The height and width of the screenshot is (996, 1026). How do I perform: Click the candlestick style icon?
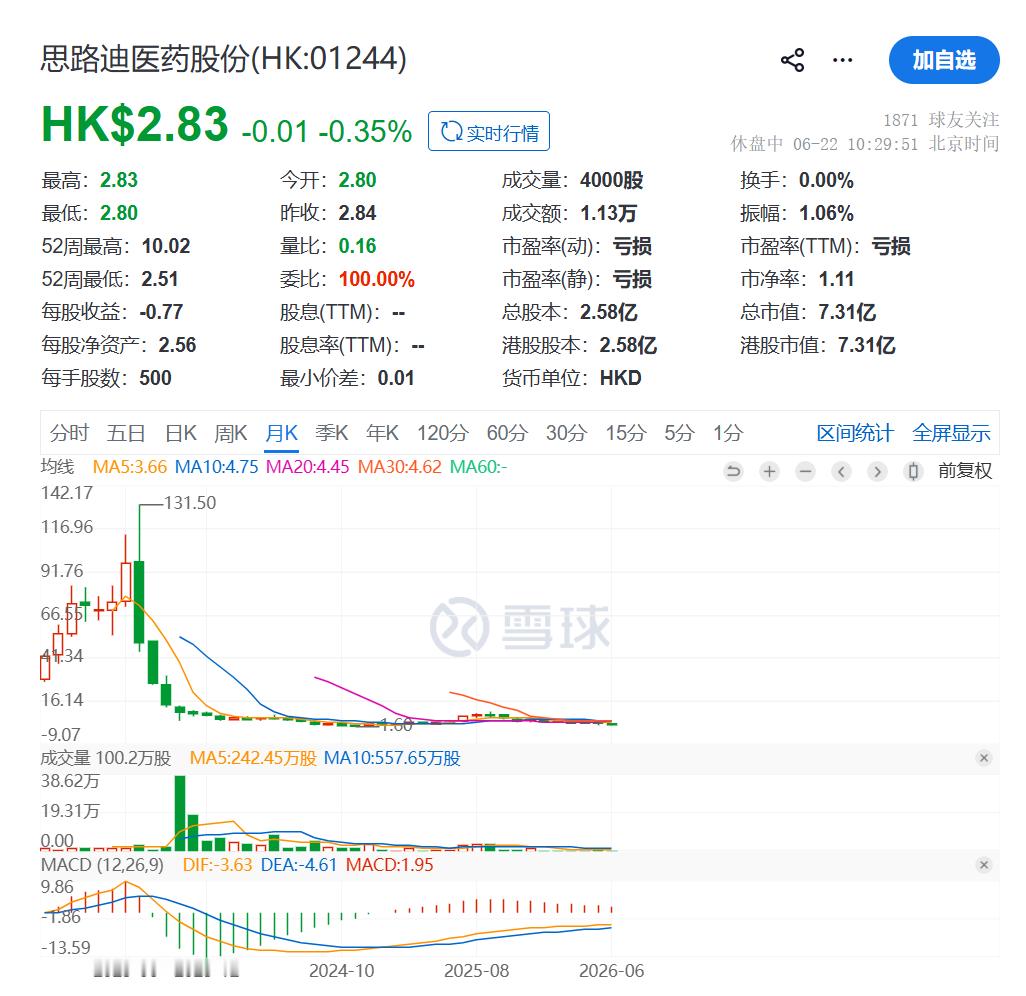click(x=913, y=471)
